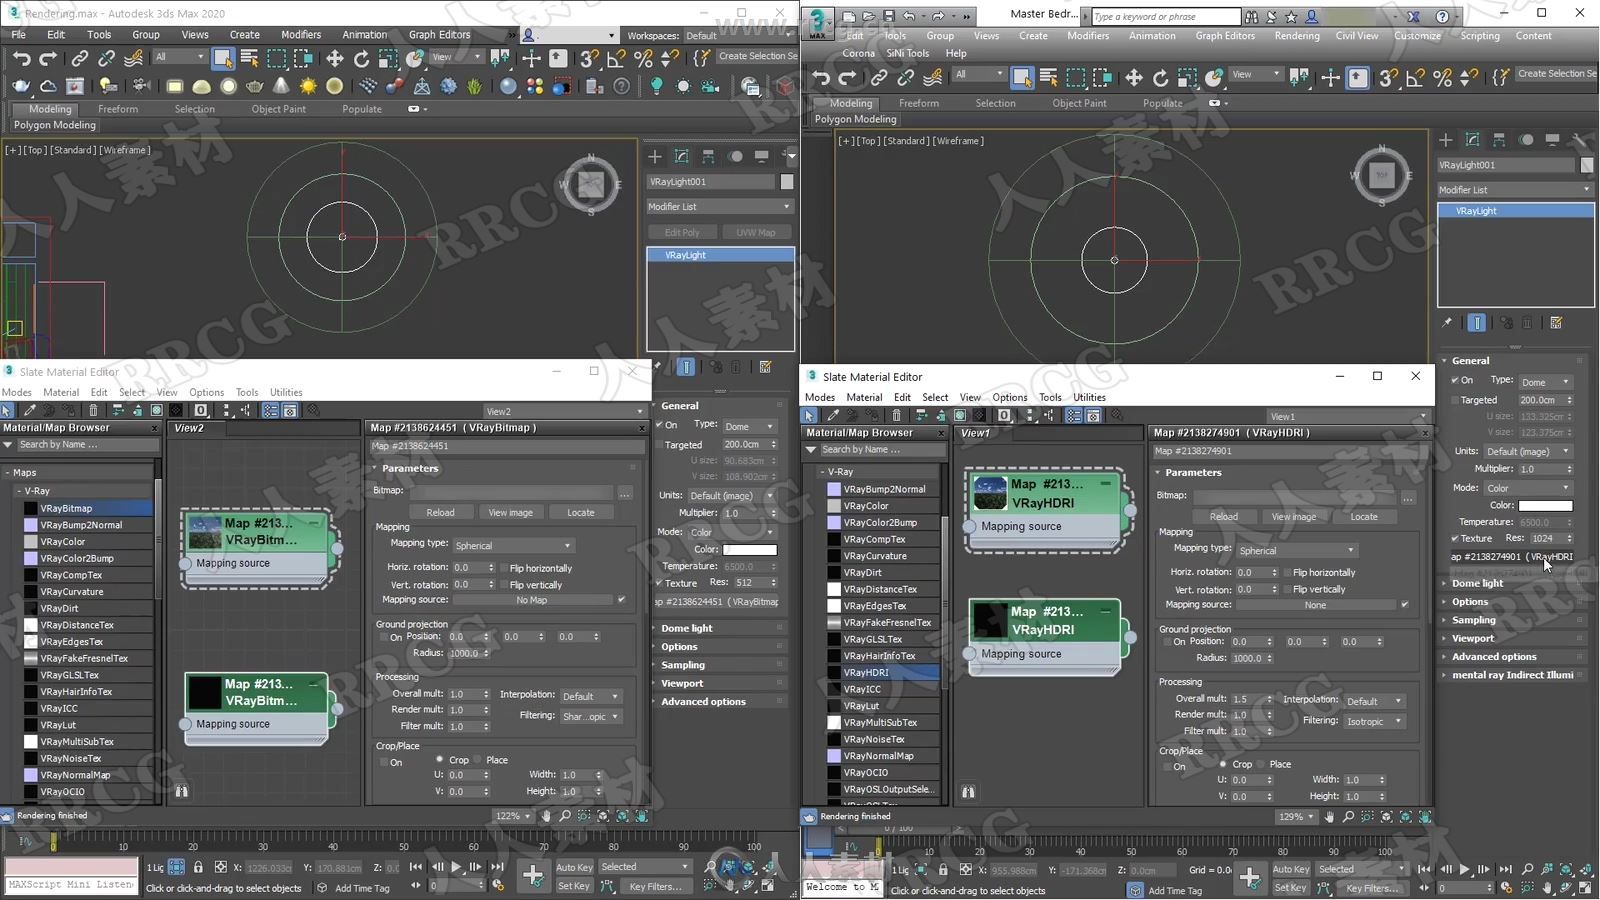This screenshot has height=900, width=1600.
Task: Enable Flip vertically in VRayHDRI parameters
Action: [x=1287, y=589]
